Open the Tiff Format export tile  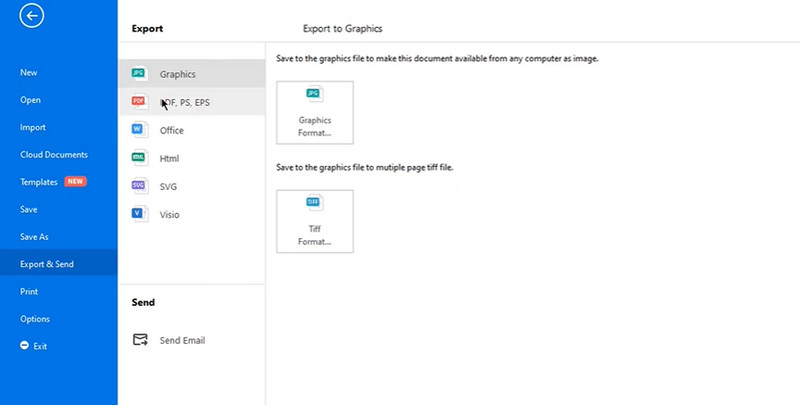coord(315,221)
